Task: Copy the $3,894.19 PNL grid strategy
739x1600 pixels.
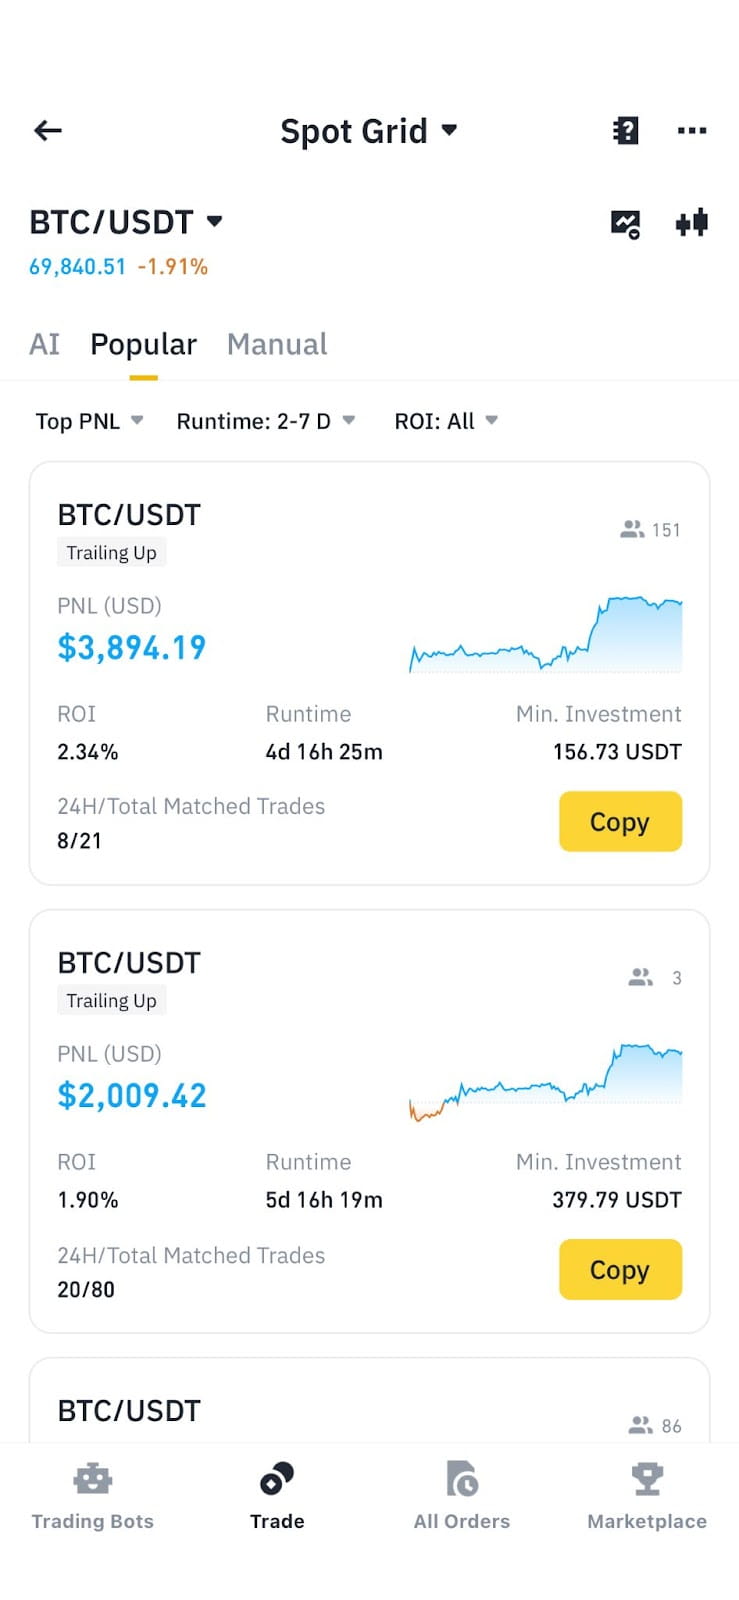Action: (x=620, y=822)
